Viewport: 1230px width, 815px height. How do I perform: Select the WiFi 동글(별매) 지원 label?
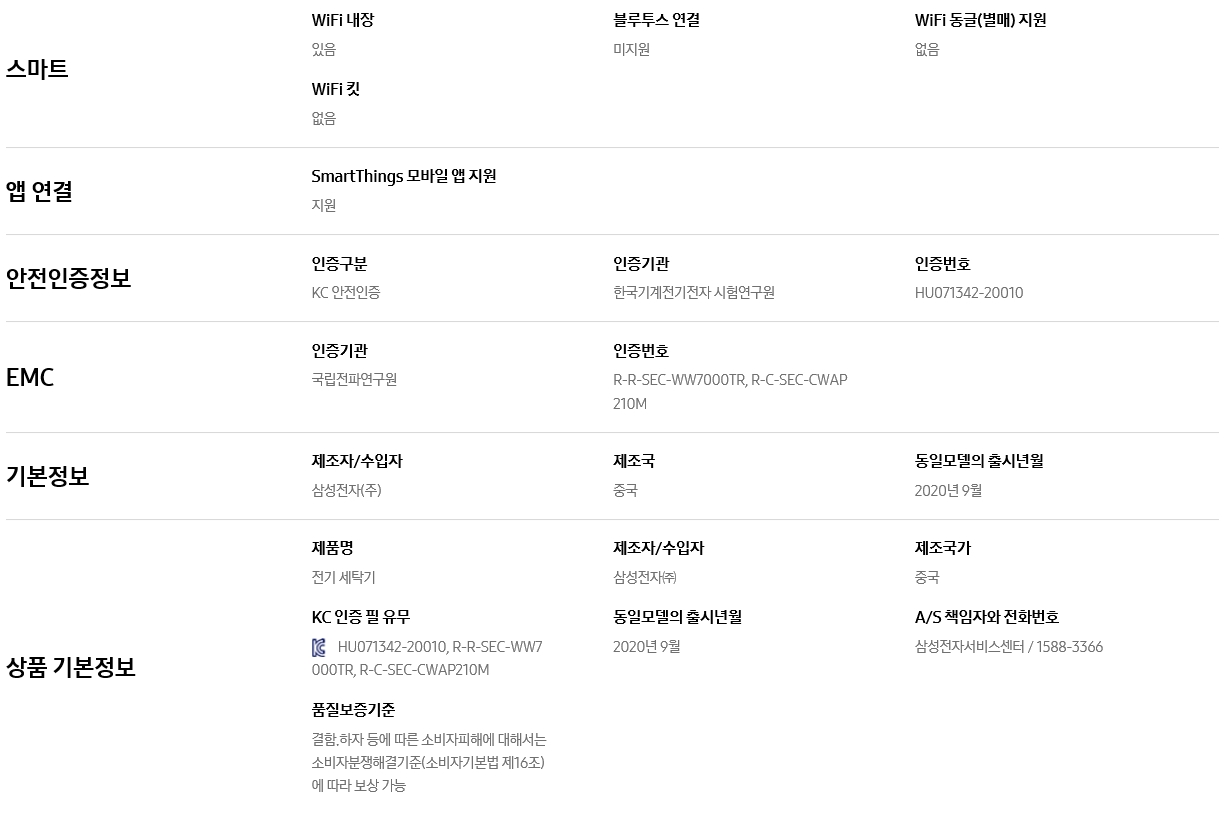981,20
